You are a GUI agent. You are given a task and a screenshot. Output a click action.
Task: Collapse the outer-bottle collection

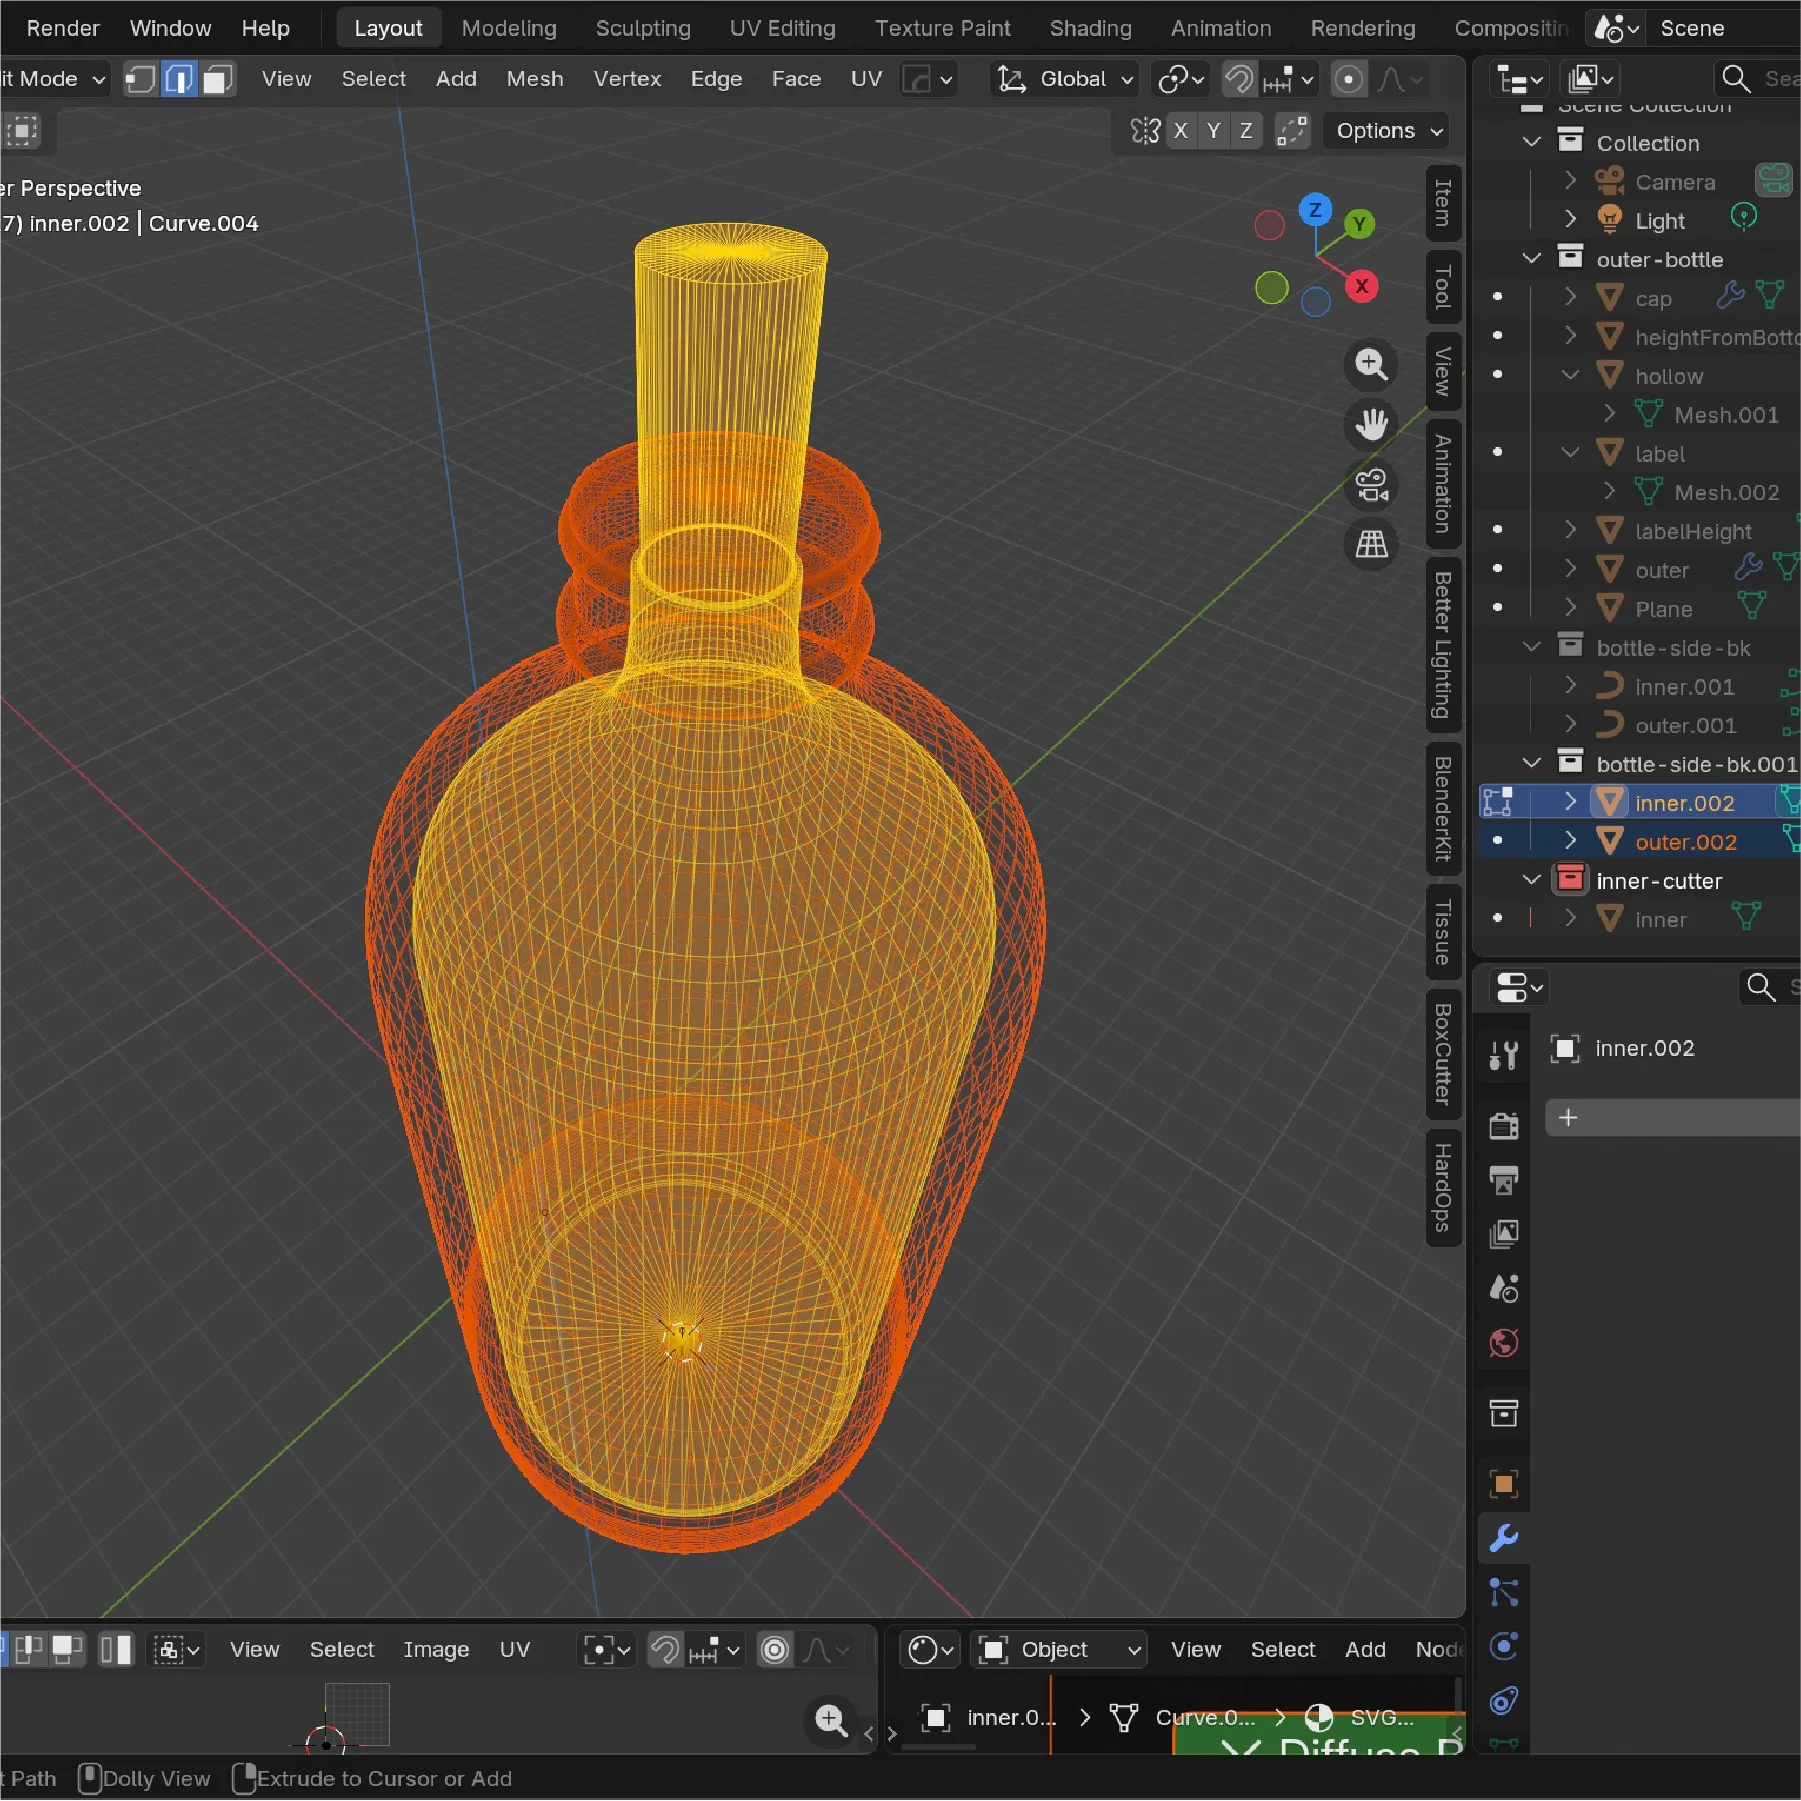point(1532,258)
